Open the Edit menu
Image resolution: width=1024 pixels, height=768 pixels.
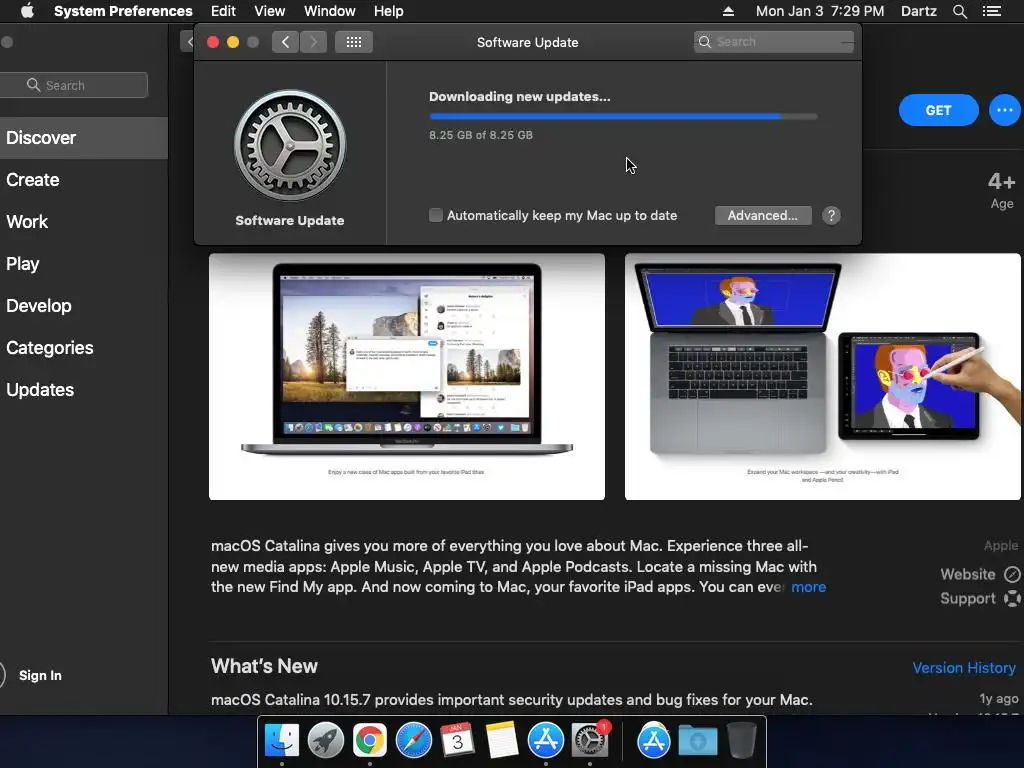pos(223,11)
